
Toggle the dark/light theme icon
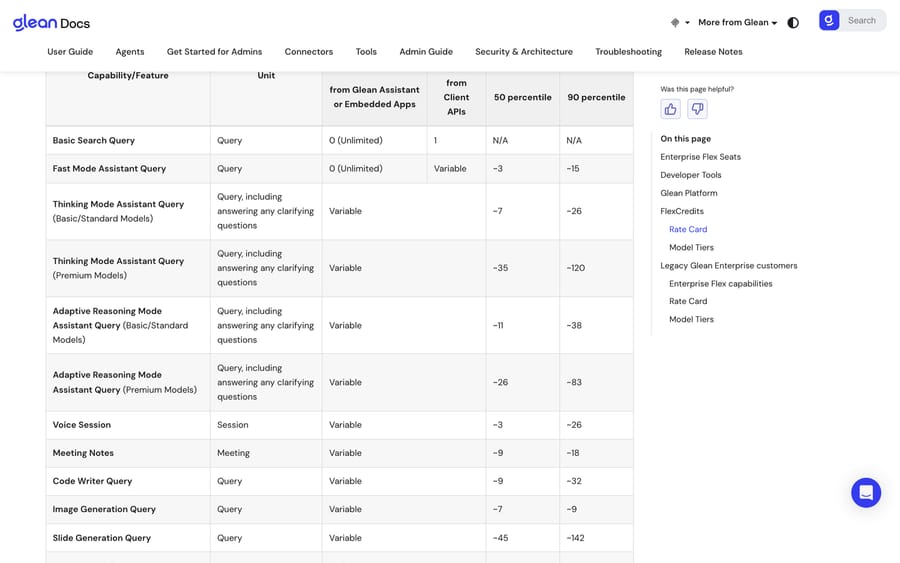coord(793,22)
